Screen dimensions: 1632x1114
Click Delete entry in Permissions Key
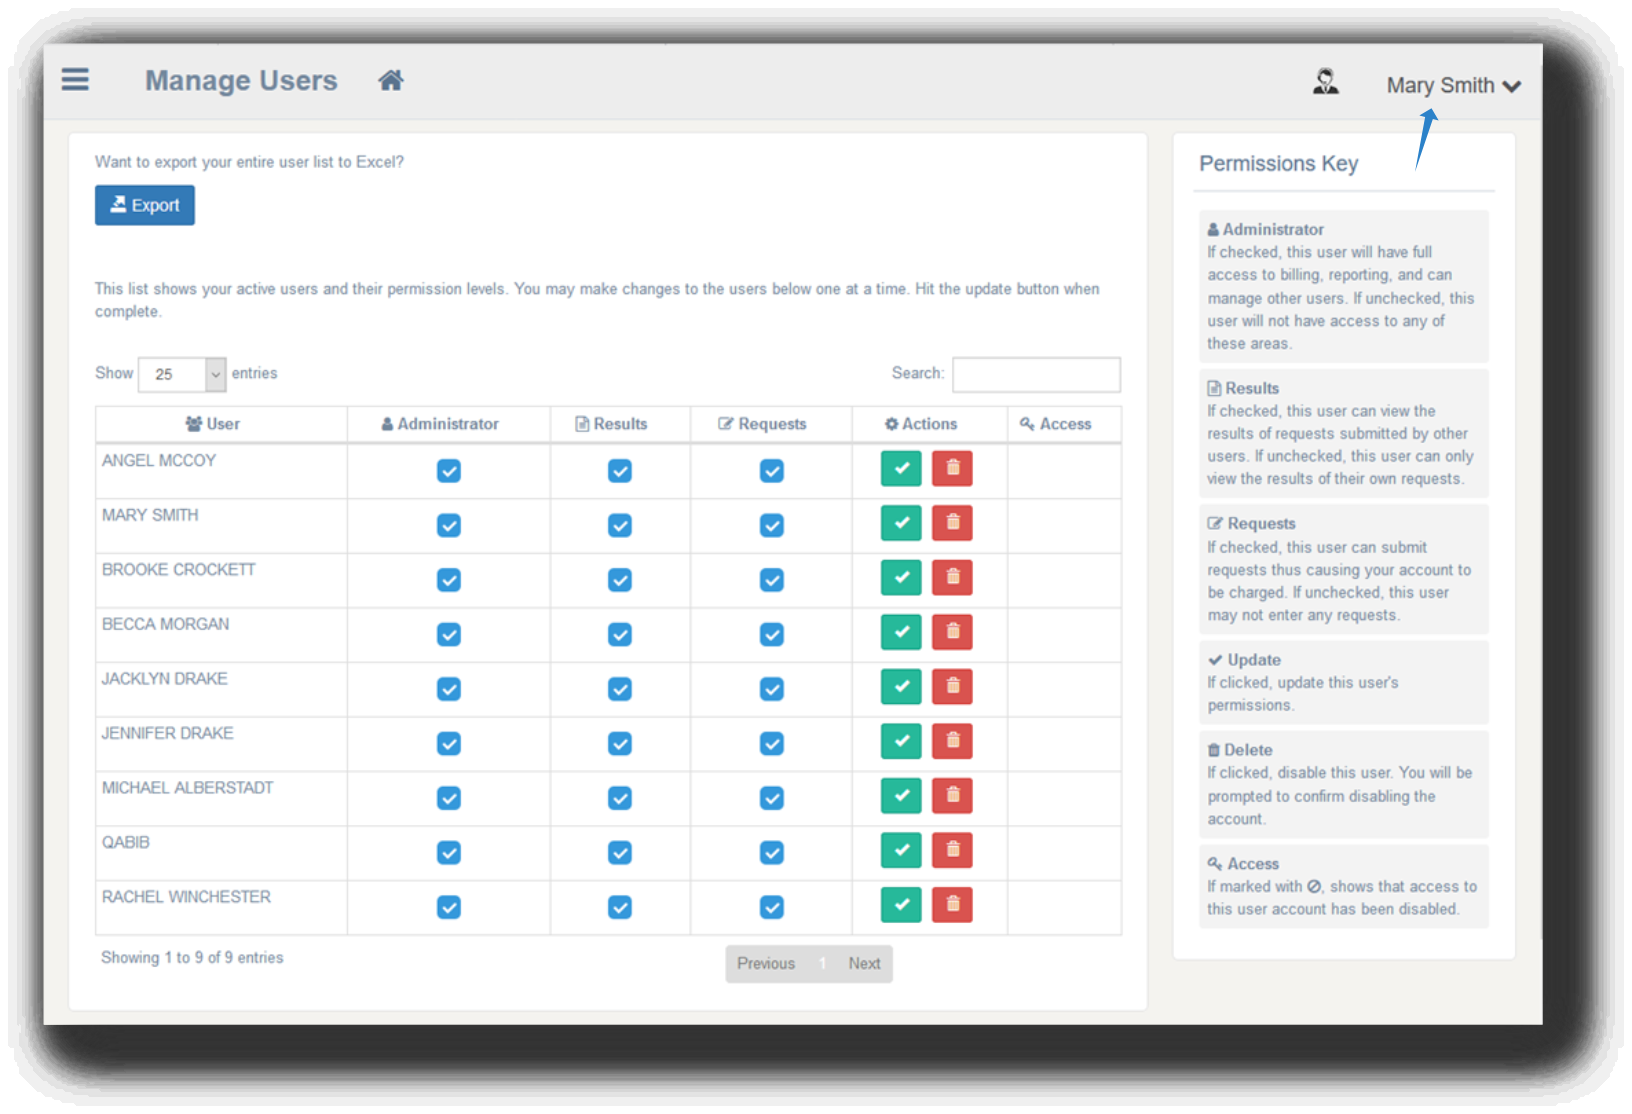point(1344,784)
